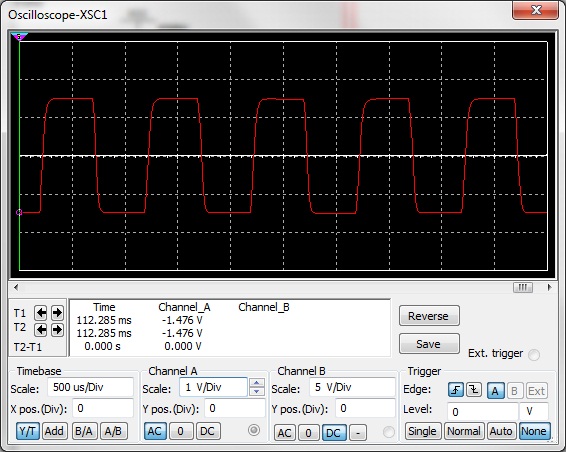
Task: Shift cursor T2 right arrow button
Action: click(57, 330)
